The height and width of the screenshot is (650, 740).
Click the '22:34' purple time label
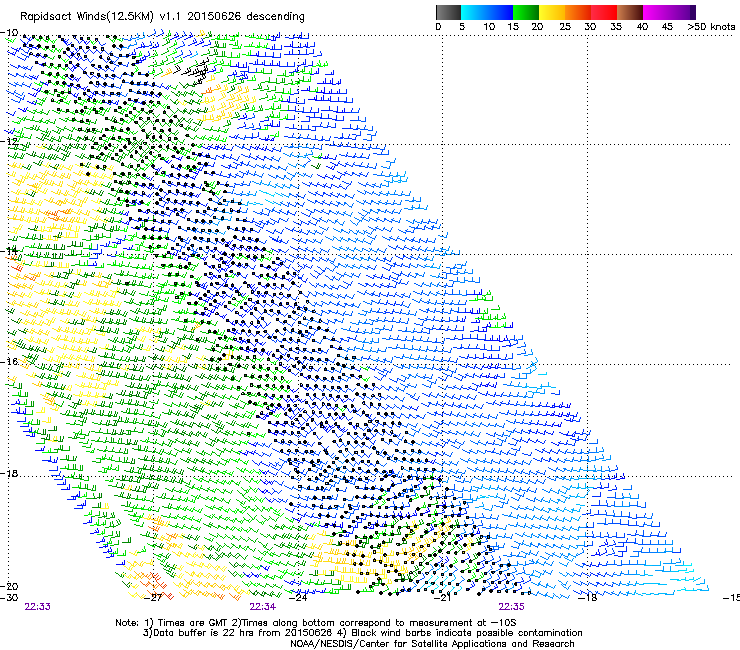pos(262,607)
